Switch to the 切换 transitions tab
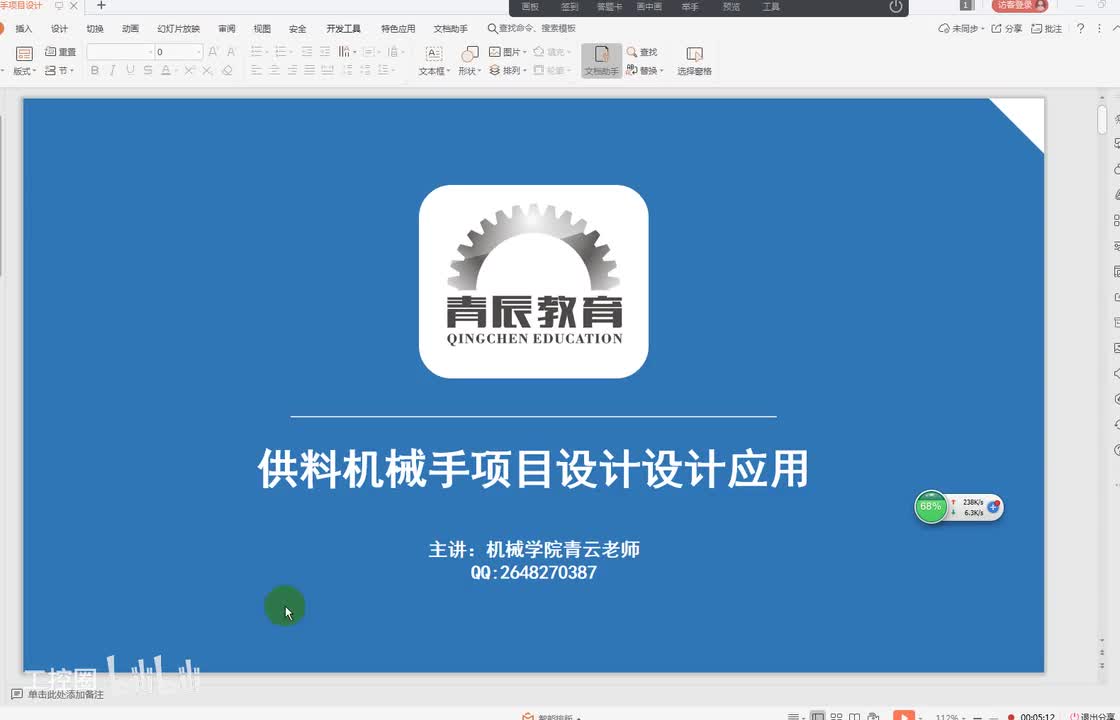The image size is (1120, 720). tap(95, 29)
